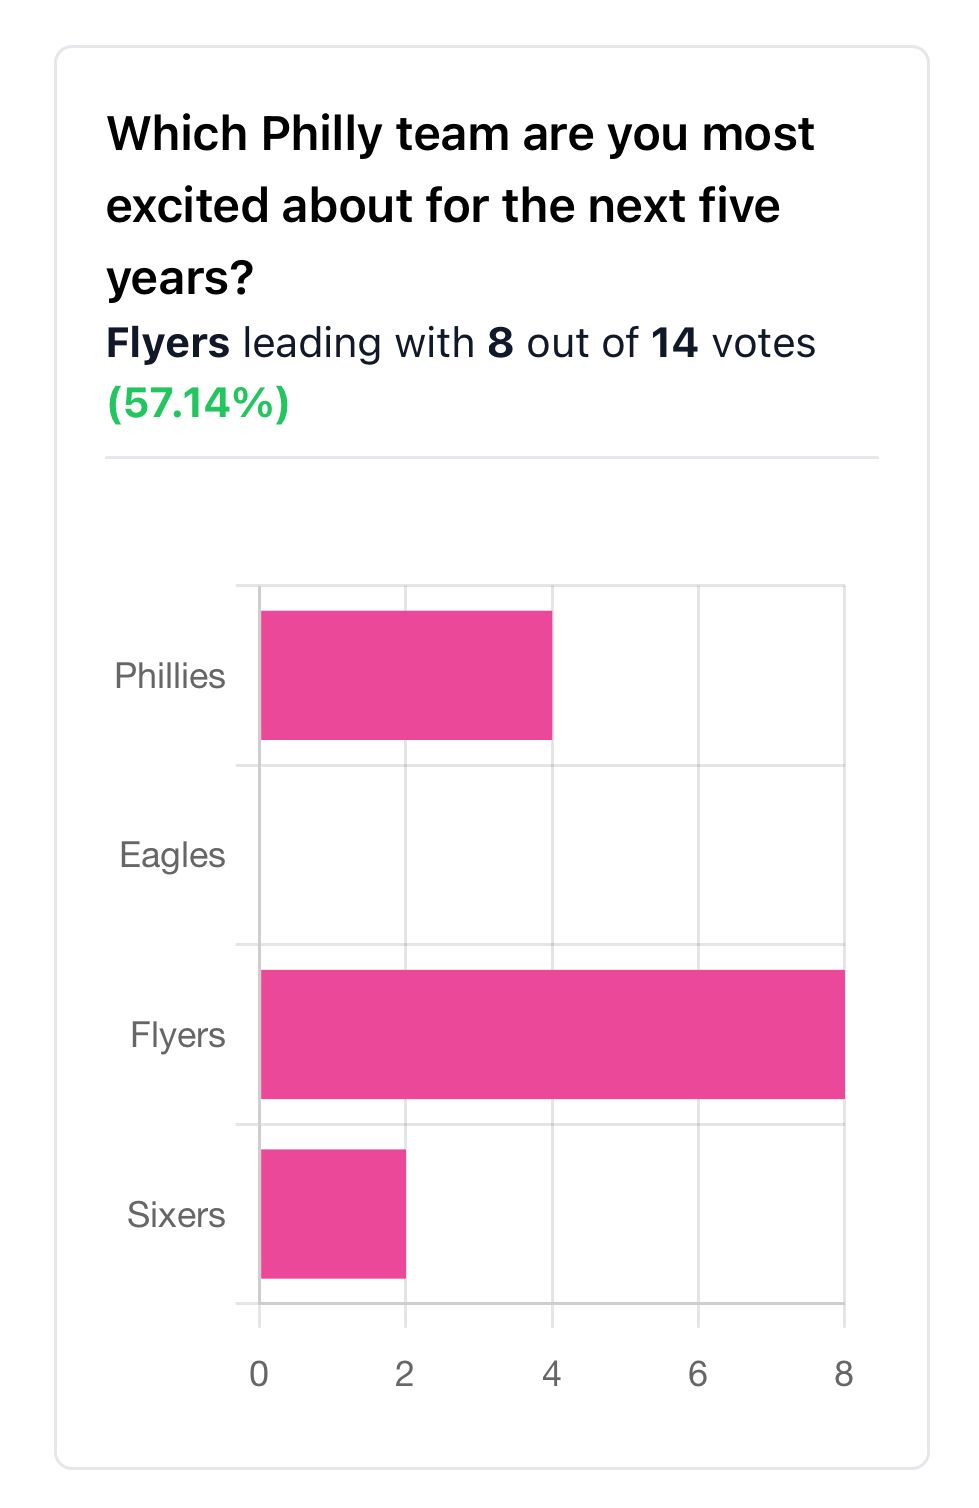The image size is (979, 1508).
Task: Click the word 'votes' in summary
Action: pyautogui.click(x=763, y=343)
